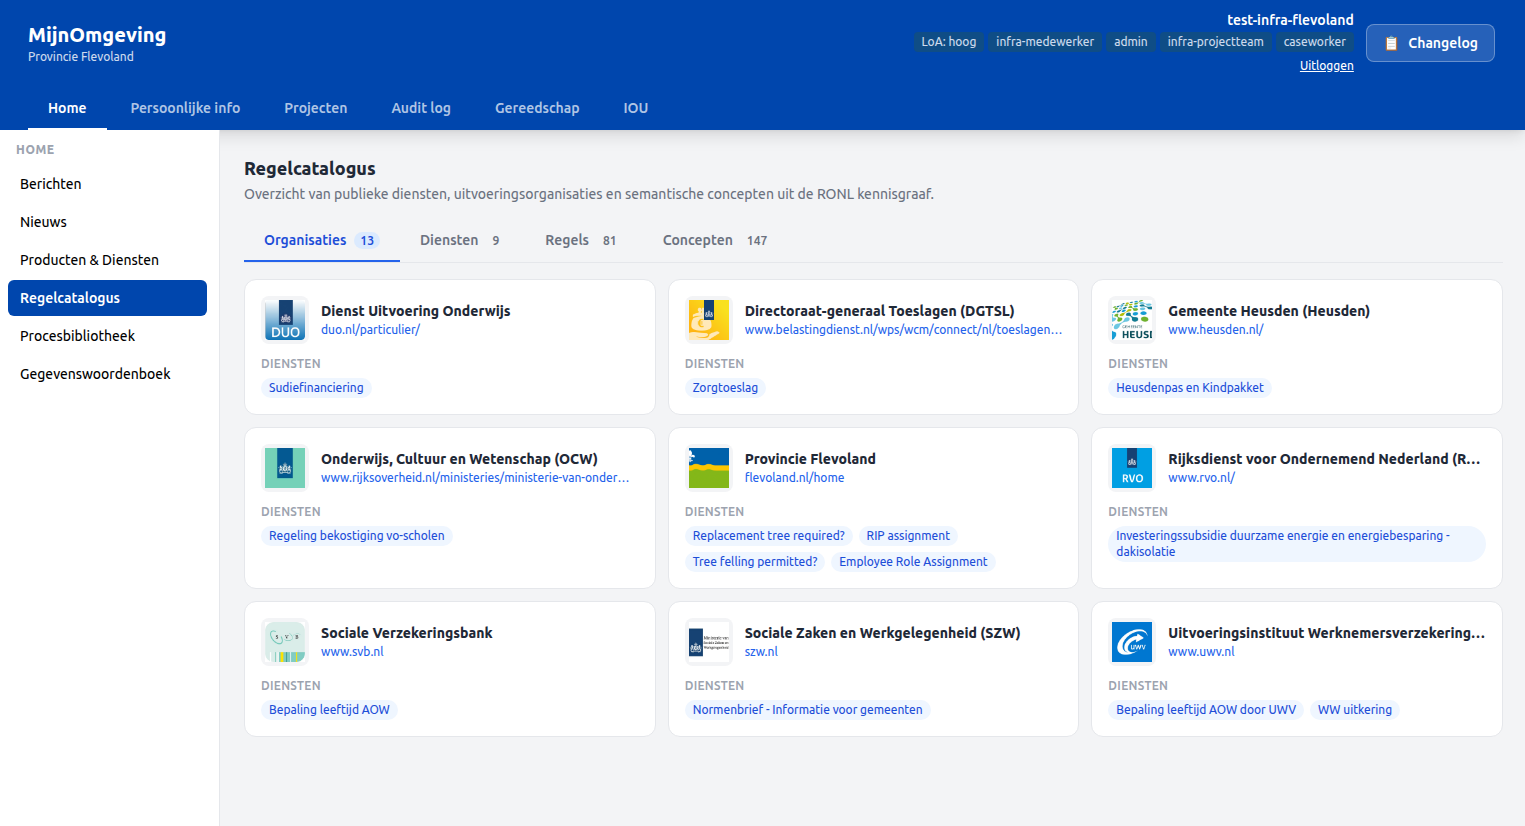Open the Audit log section
This screenshot has height=826, width=1525.
coord(421,107)
